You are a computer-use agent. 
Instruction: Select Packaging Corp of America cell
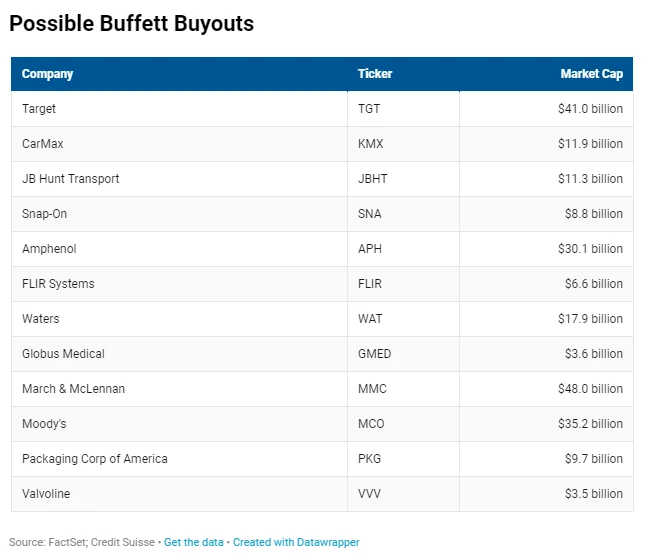(x=95, y=459)
